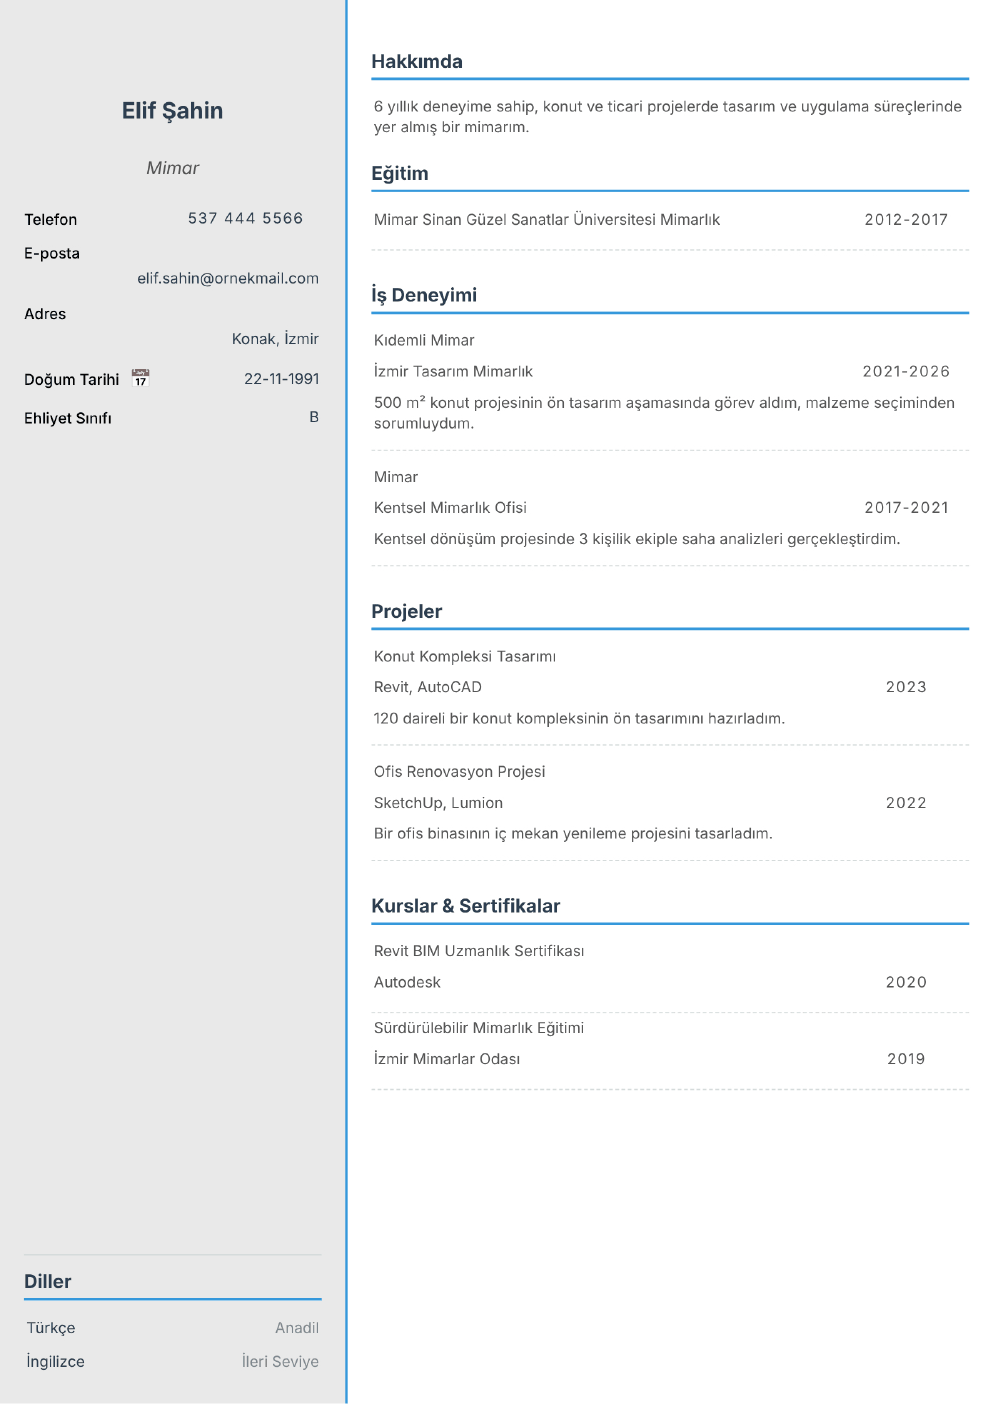Screen dimensions: 993x1404
Task: Click the Projeler section heading
Action: [407, 612]
